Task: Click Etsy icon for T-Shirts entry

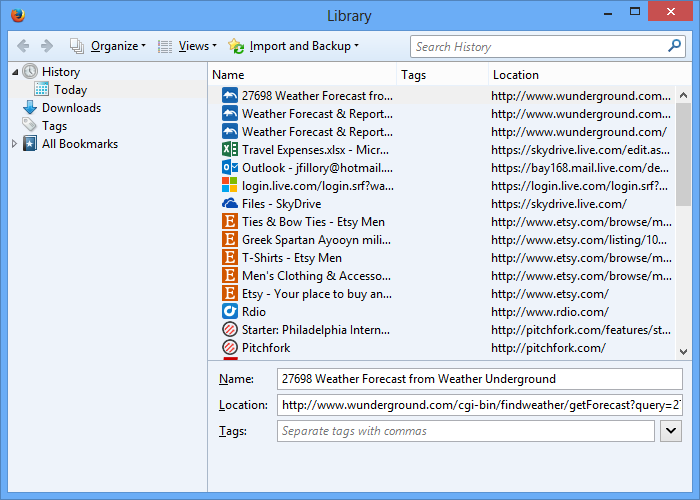Action: pyautogui.click(x=229, y=258)
